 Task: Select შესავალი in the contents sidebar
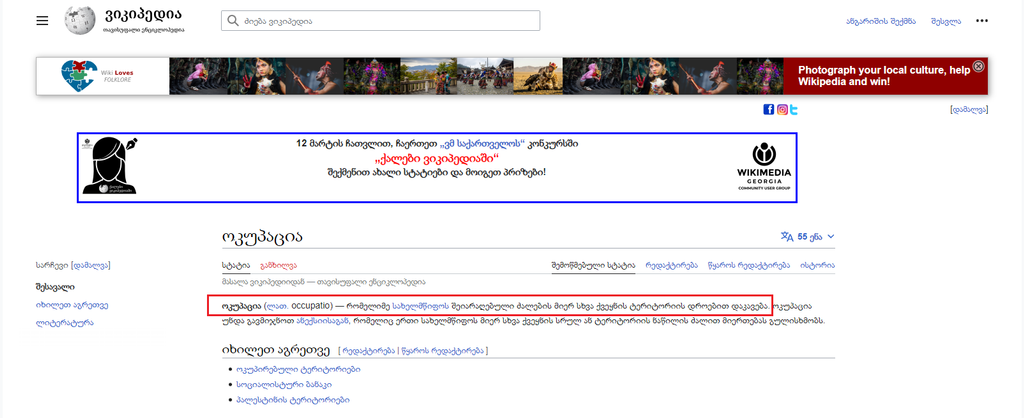56,287
